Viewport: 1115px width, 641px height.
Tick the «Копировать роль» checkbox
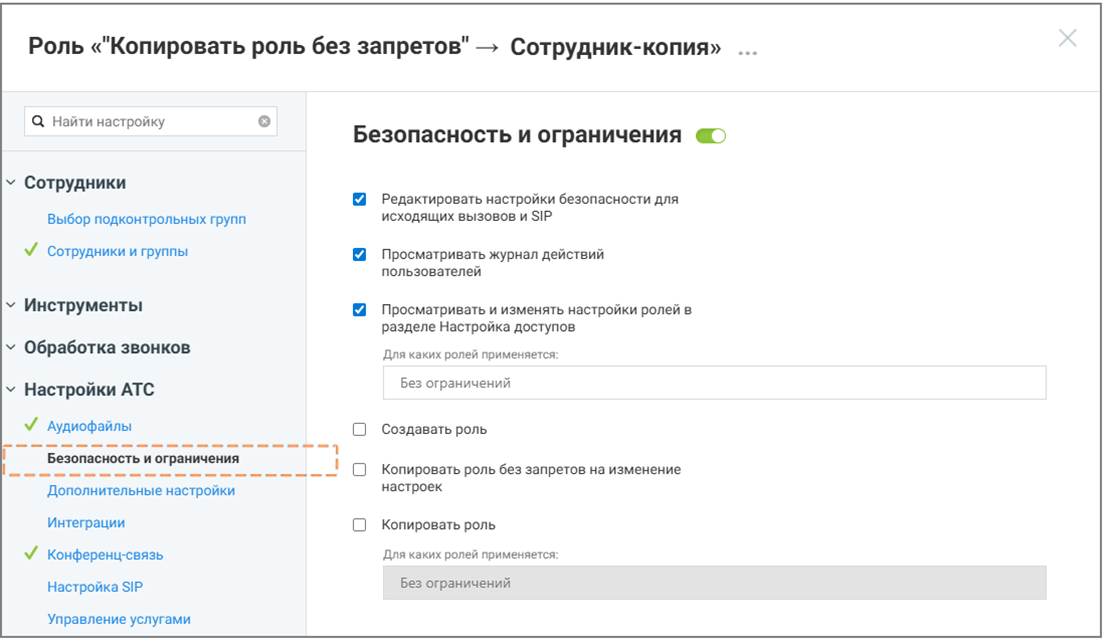coord(360,525)
